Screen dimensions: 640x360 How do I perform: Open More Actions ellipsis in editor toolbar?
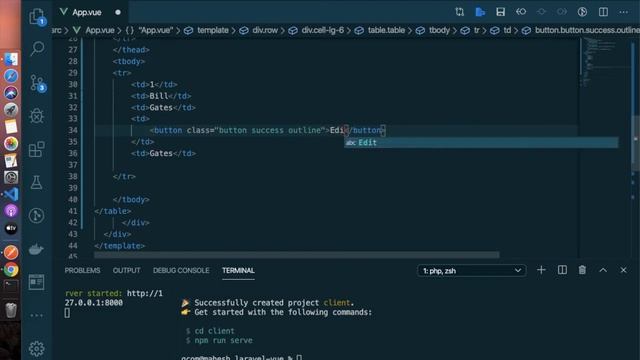pos(624,12)
